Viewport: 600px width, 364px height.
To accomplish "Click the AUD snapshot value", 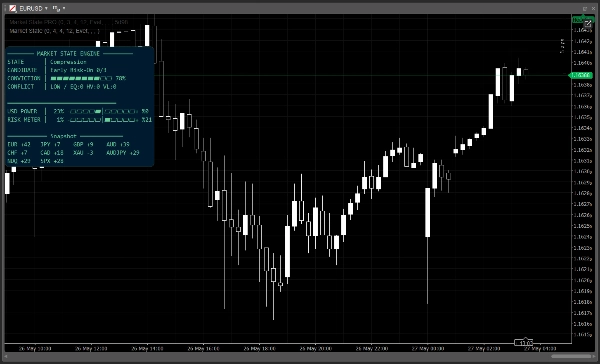I will (118, 144).
